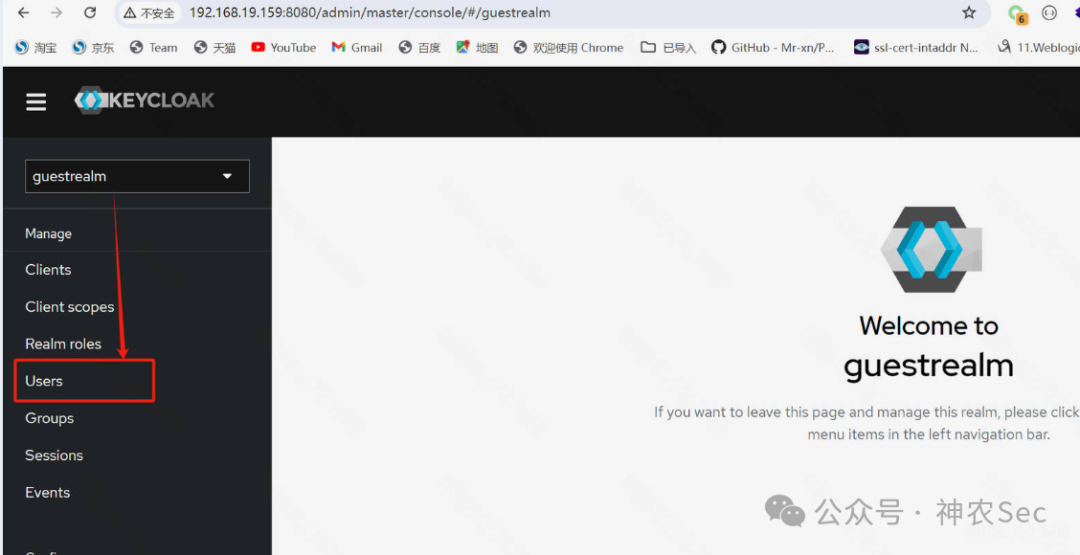
Task: Open the Baidu (百度) bookmark
Action: click(x=419, y=48)
